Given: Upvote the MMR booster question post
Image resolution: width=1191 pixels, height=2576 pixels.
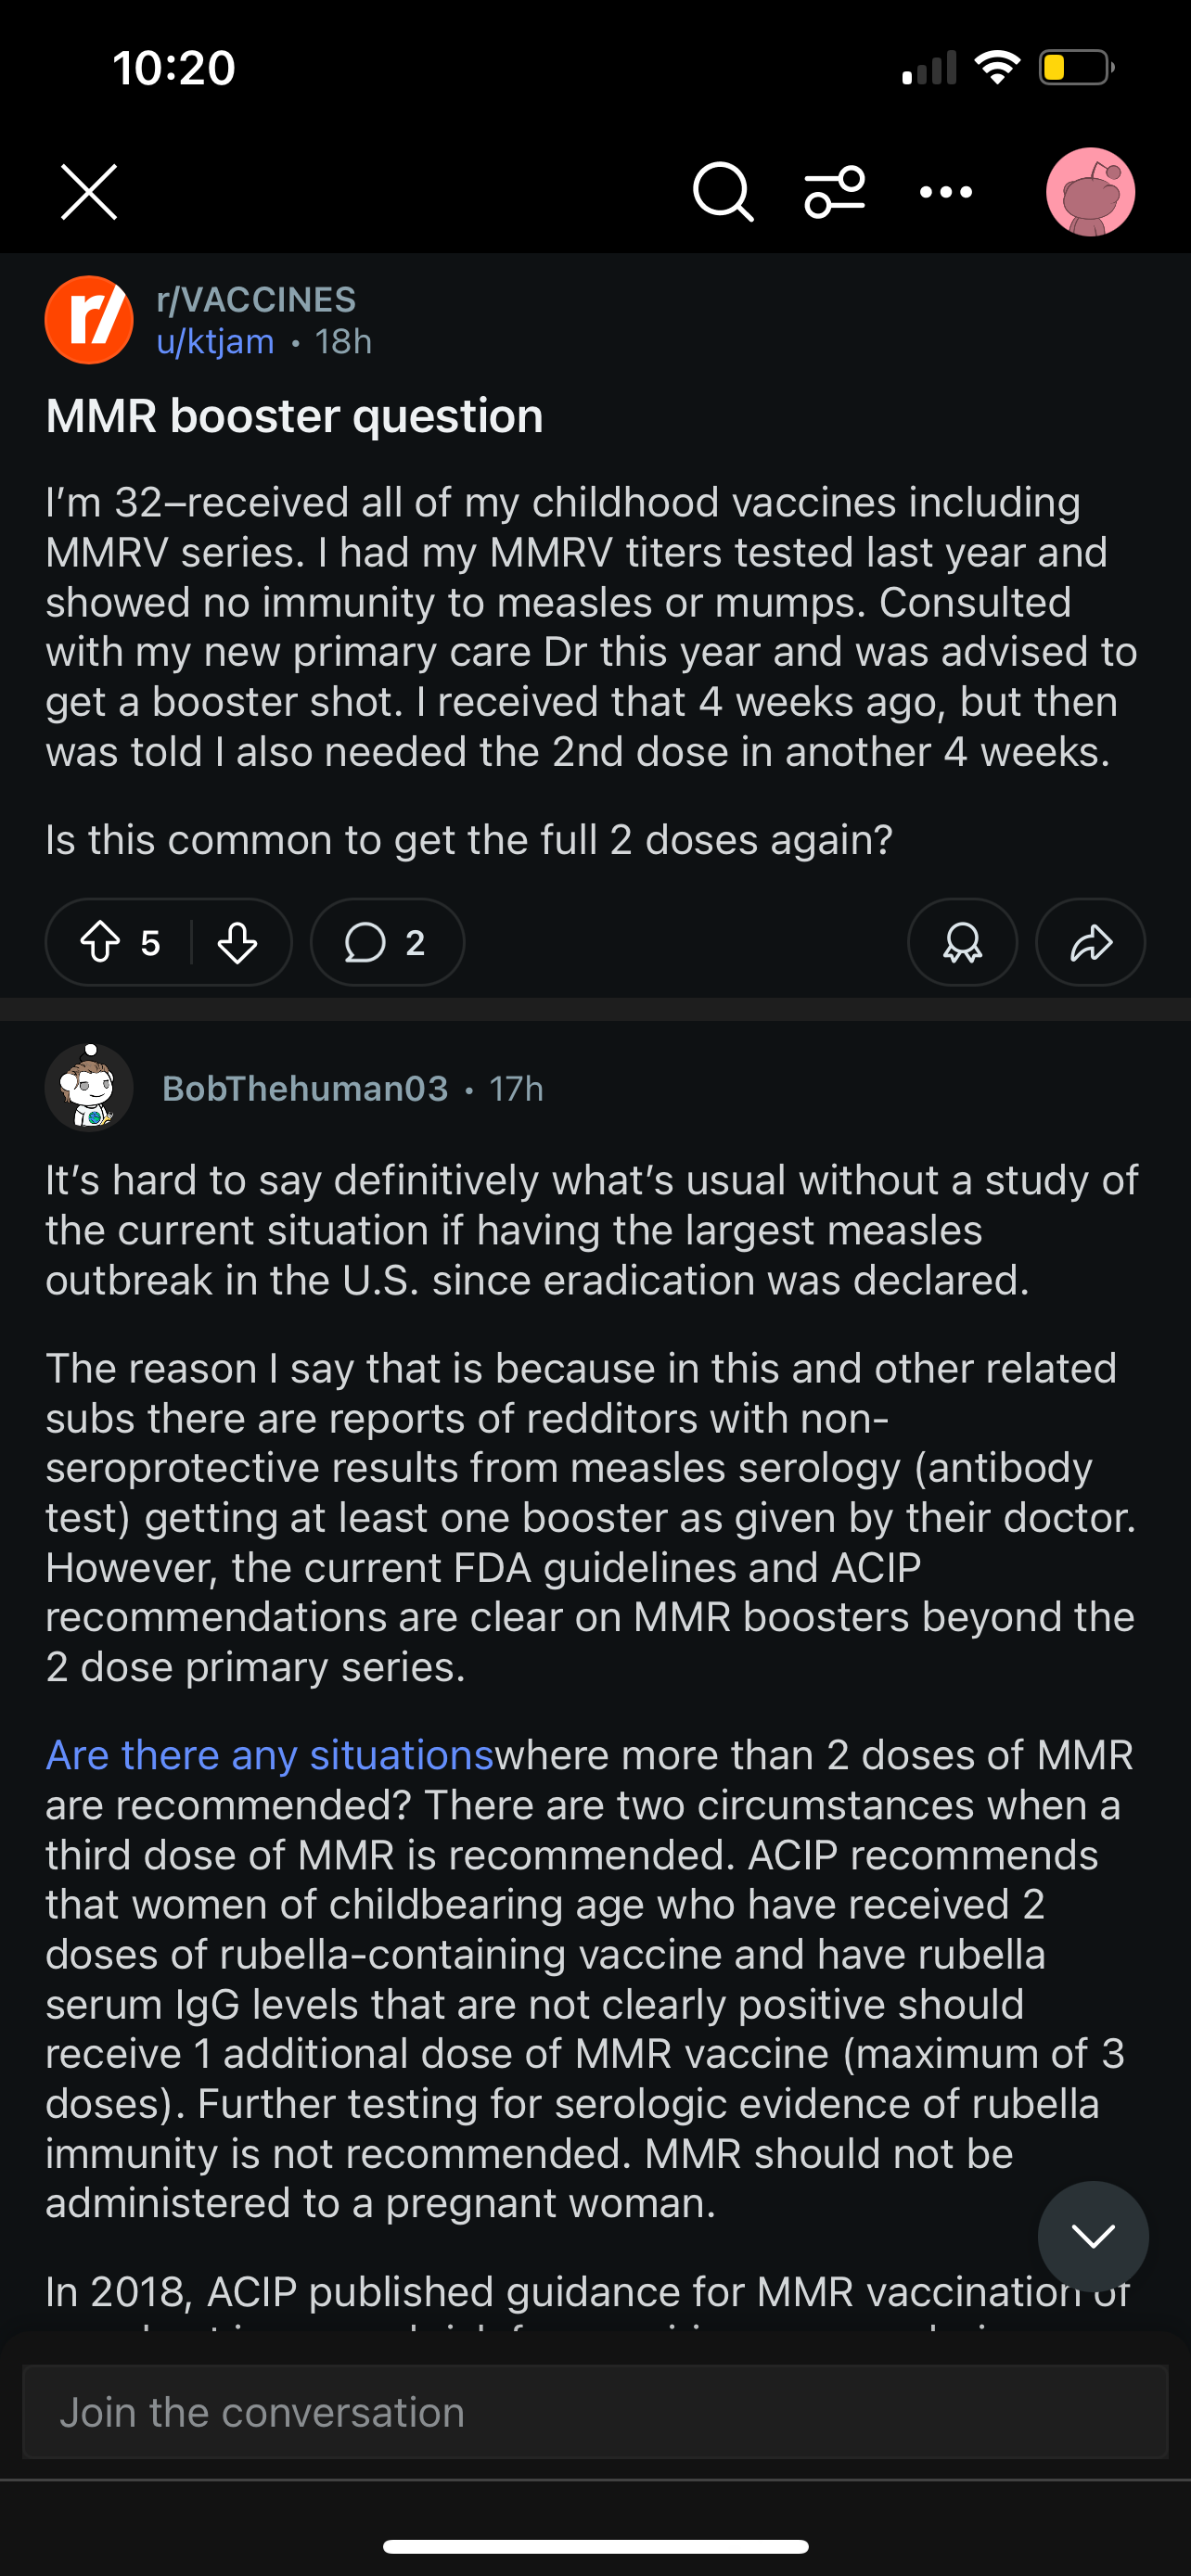Looking at the screenshot, I should coord(100,942).
